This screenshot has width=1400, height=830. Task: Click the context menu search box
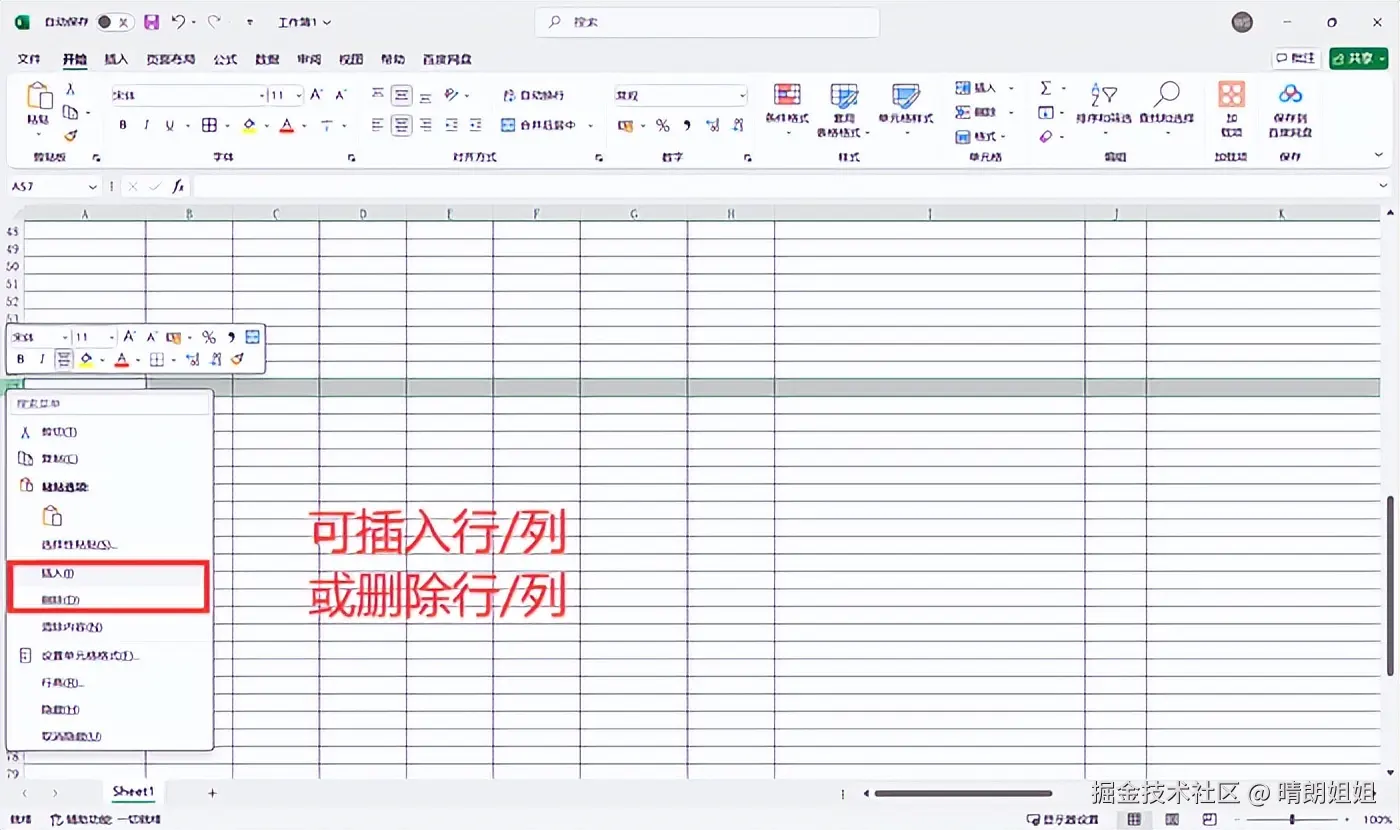point(111,404)
